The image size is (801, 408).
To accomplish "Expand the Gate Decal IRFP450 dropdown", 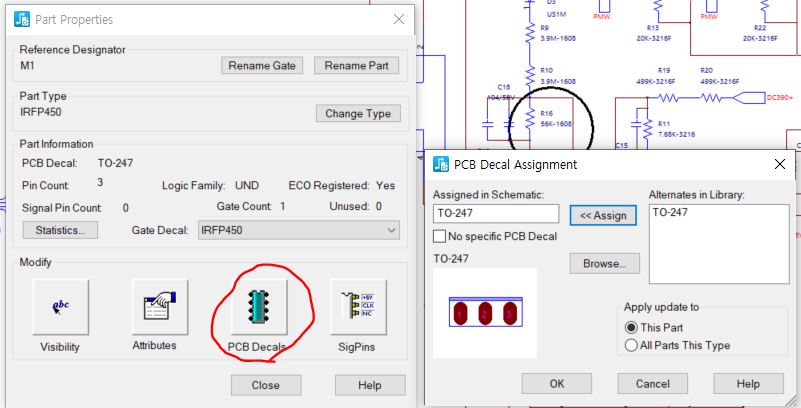I will coord(390,230).
